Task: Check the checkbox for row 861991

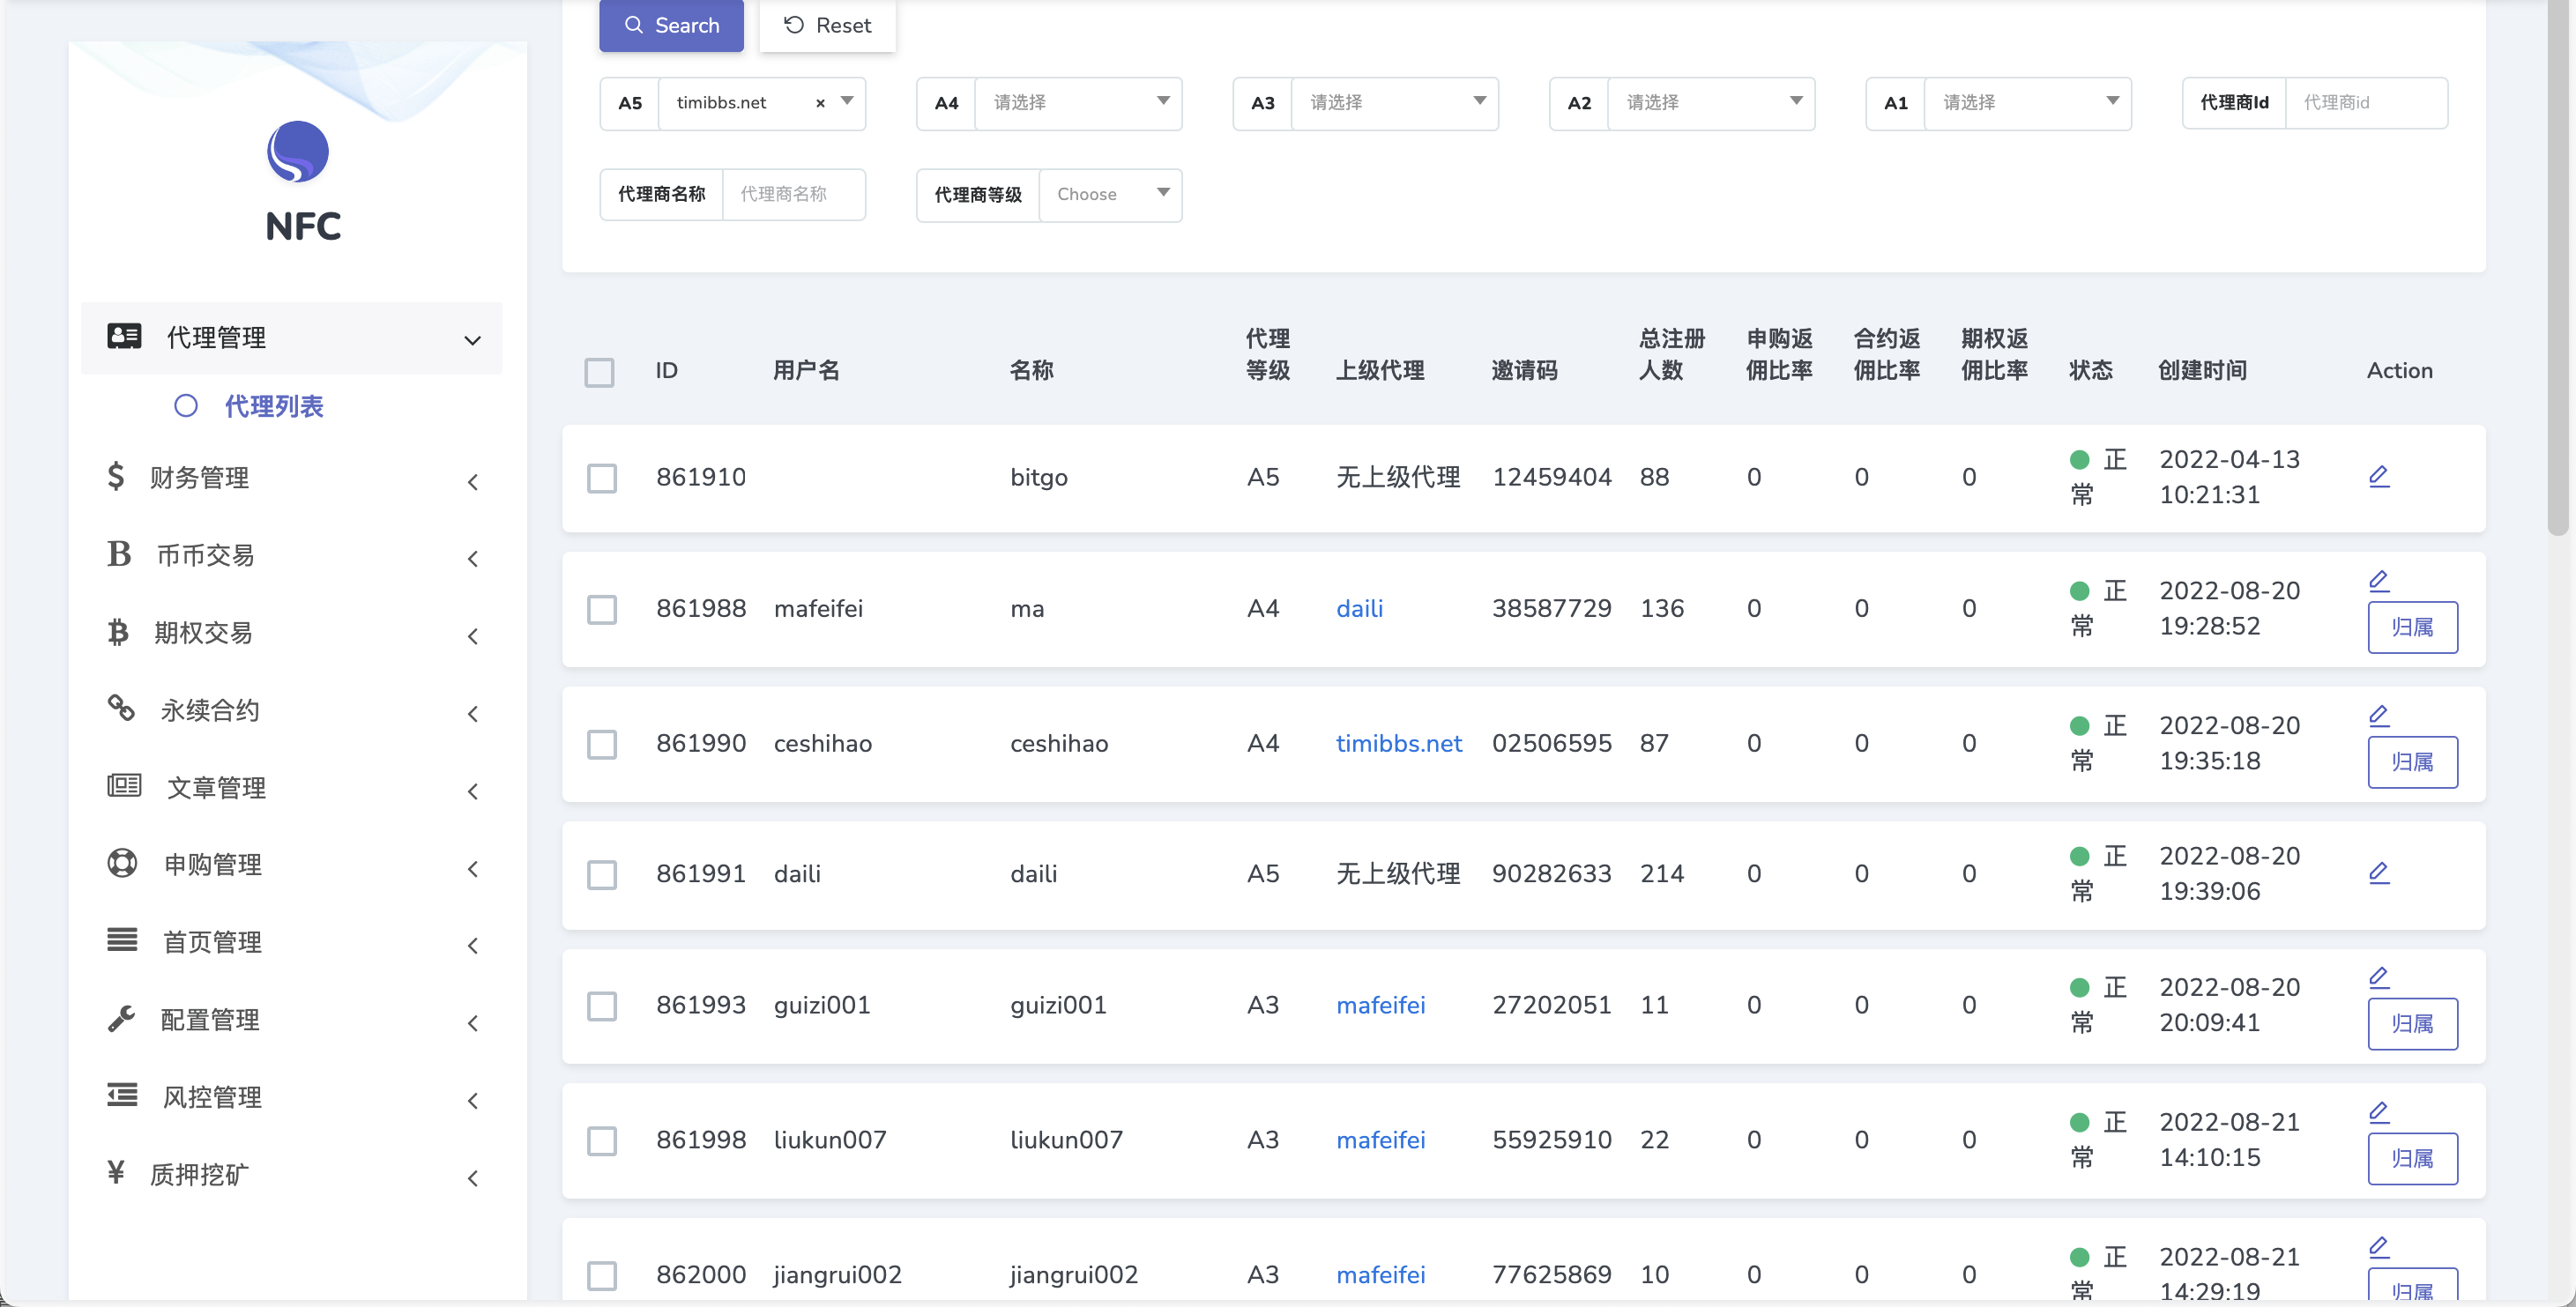Action: [602, 874]
